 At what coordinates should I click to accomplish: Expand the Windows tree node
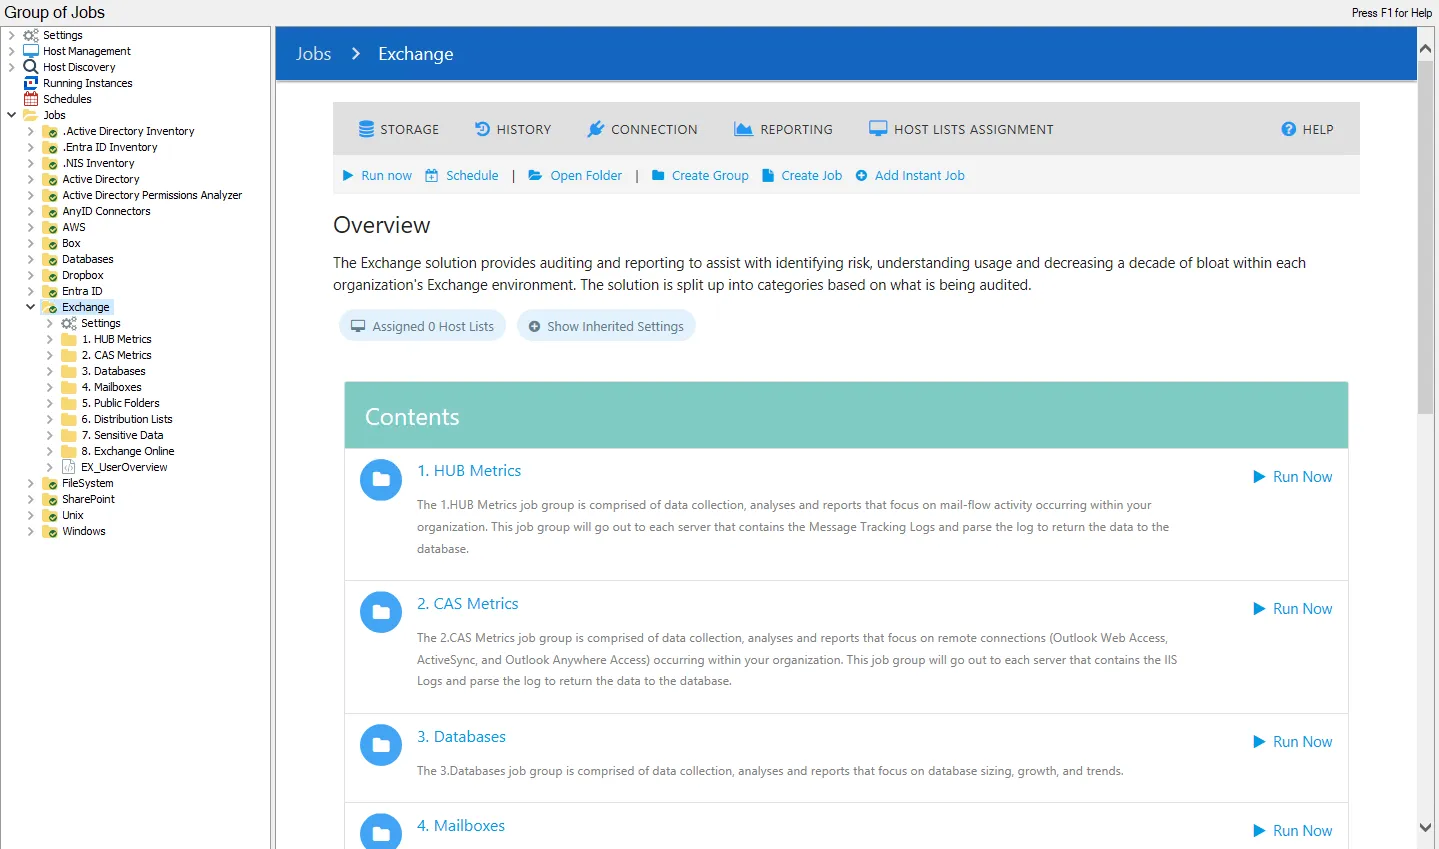click(31, 531)
